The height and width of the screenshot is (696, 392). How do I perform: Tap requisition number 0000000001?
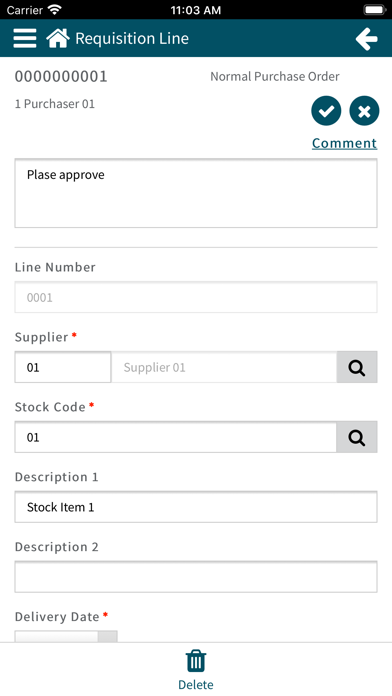point(61,76)
